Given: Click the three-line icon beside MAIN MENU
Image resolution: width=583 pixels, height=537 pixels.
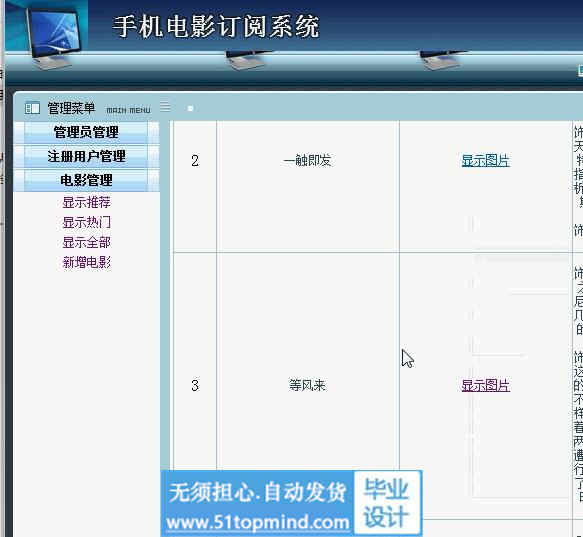Looking at the screenshot, I should pyautogui.click(x=165, y=107).
